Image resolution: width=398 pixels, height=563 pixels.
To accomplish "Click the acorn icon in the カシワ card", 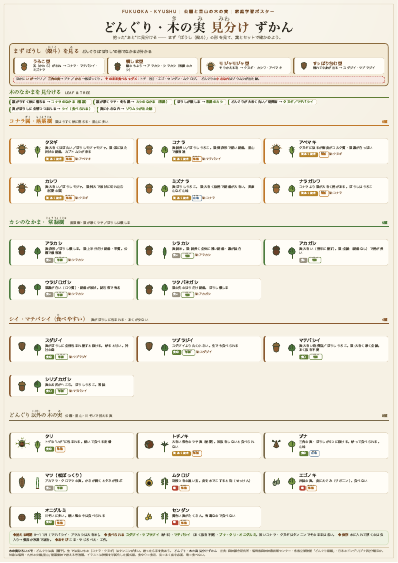I will [22, 189].
